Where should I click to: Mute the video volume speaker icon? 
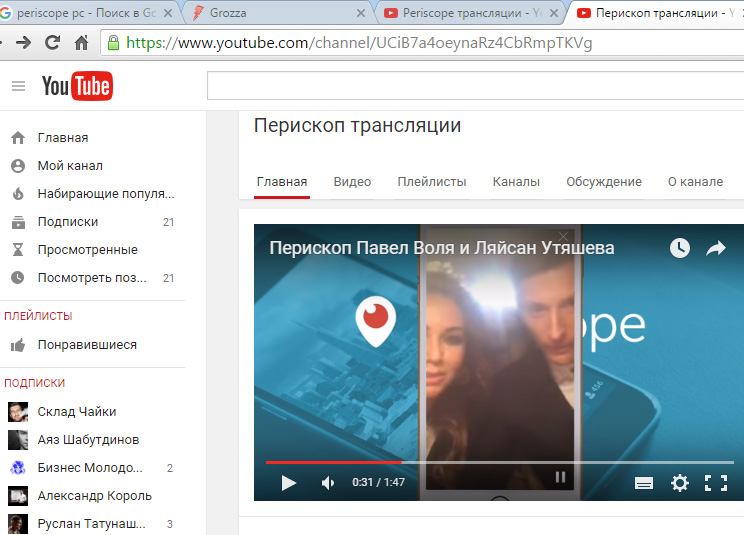click(x=328, y=483)
